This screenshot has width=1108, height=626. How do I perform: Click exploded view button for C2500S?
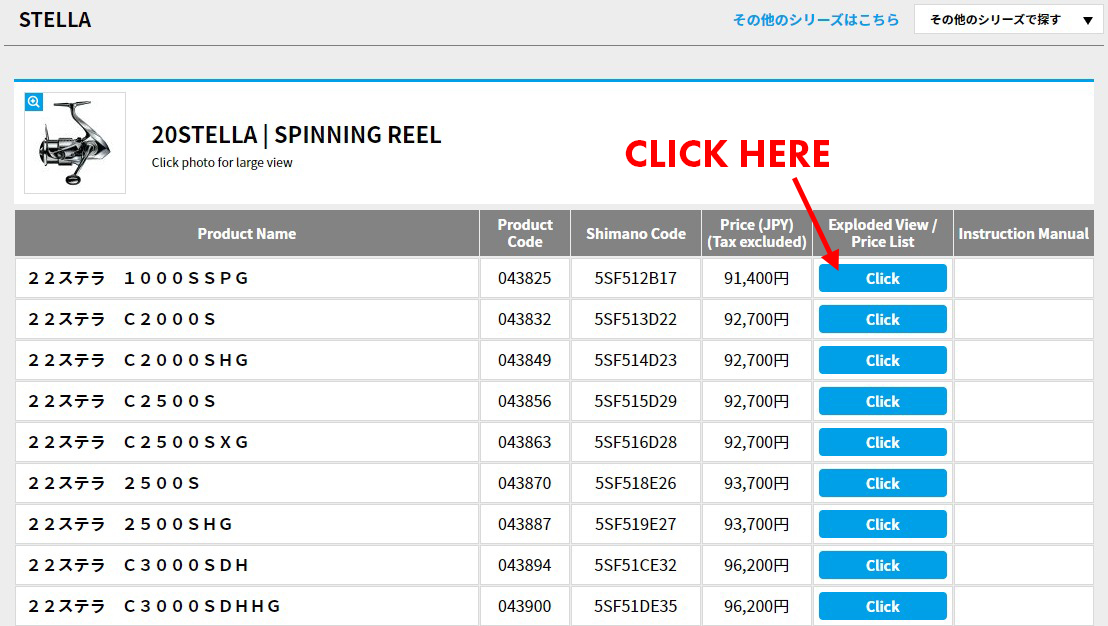[x=883, y=401]
